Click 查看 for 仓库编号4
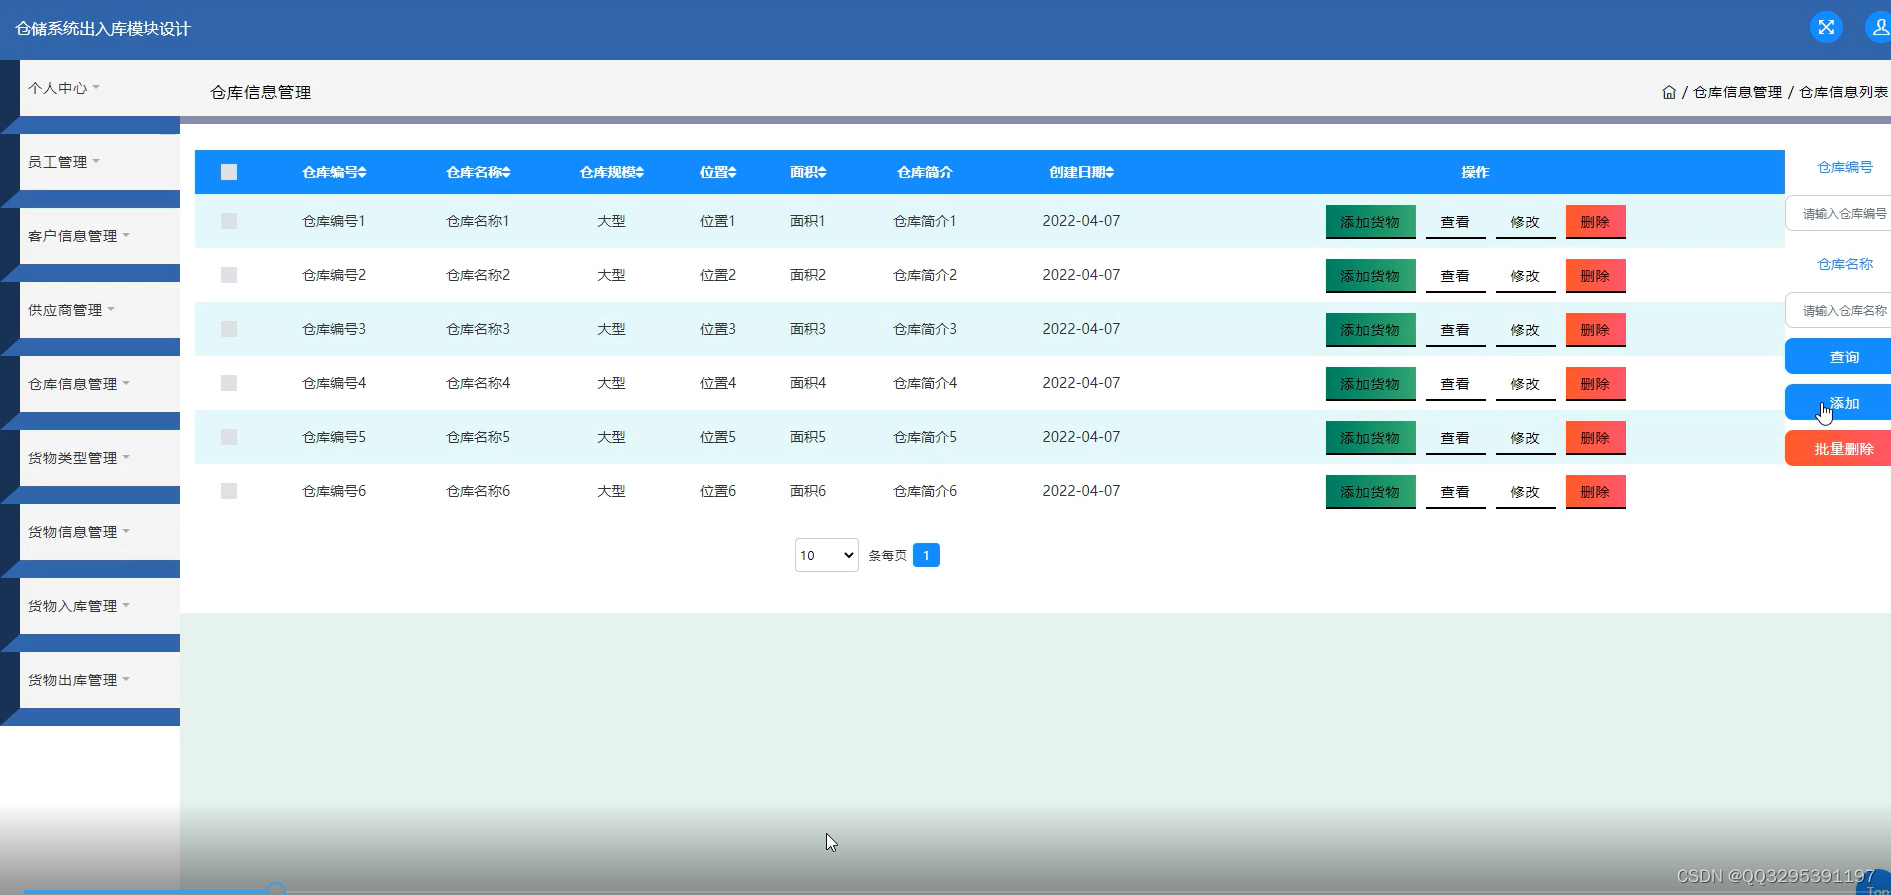The width and height of the screenshot is (1891, 895). [x=1455, y=384]
